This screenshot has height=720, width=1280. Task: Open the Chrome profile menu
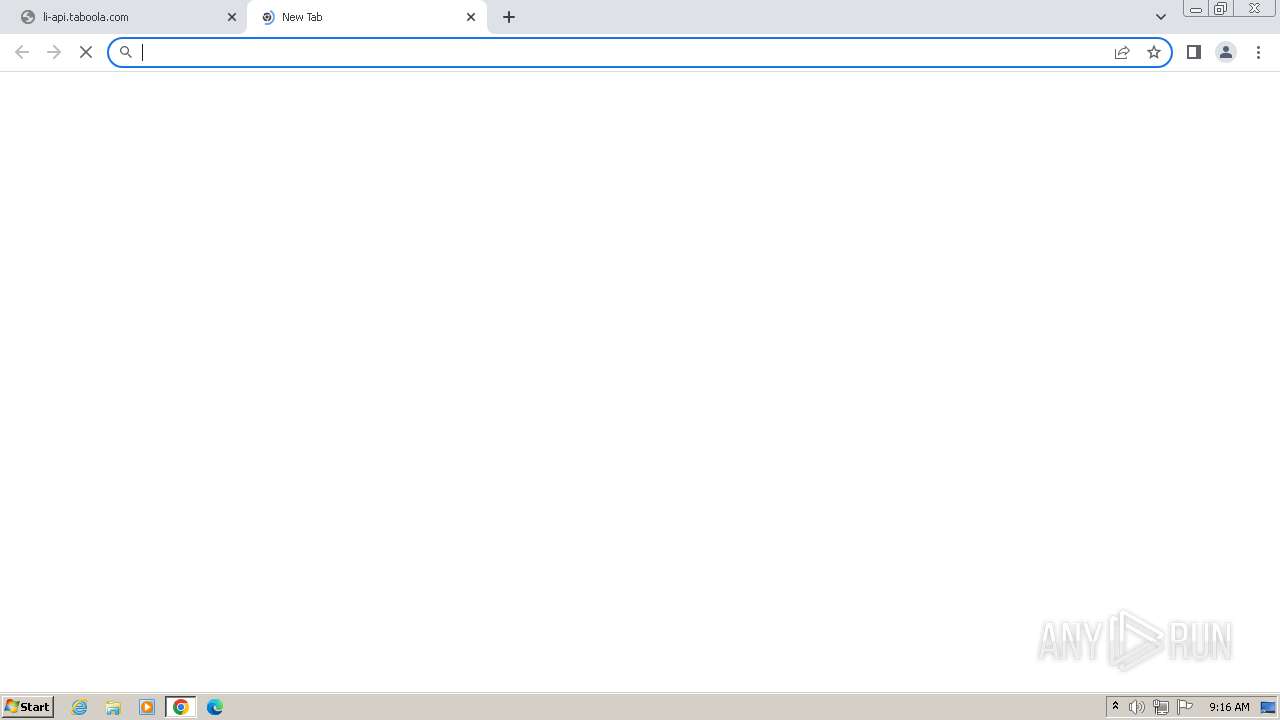(1226, 52)
